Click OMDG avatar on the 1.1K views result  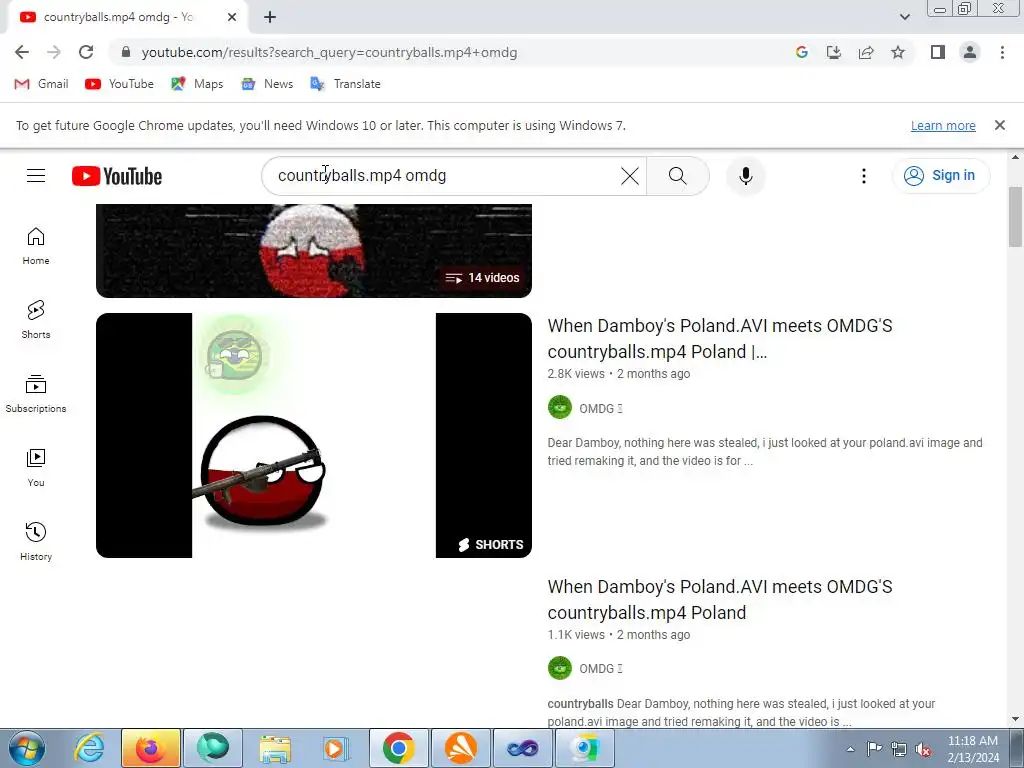pos(560,668)
